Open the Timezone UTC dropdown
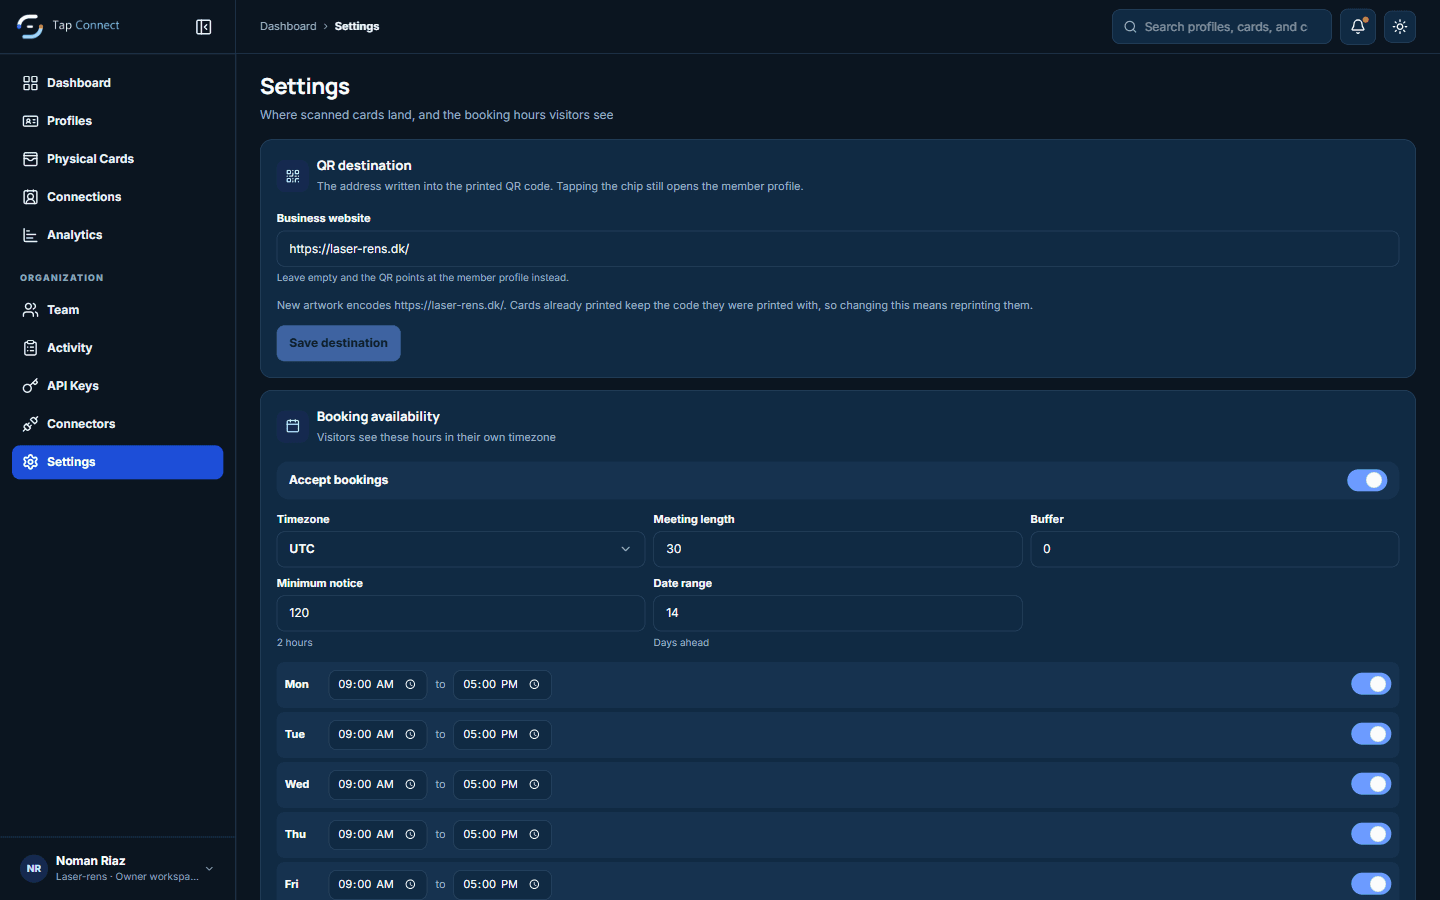This screenshot has height=900, width=1440. click(460, 549)
